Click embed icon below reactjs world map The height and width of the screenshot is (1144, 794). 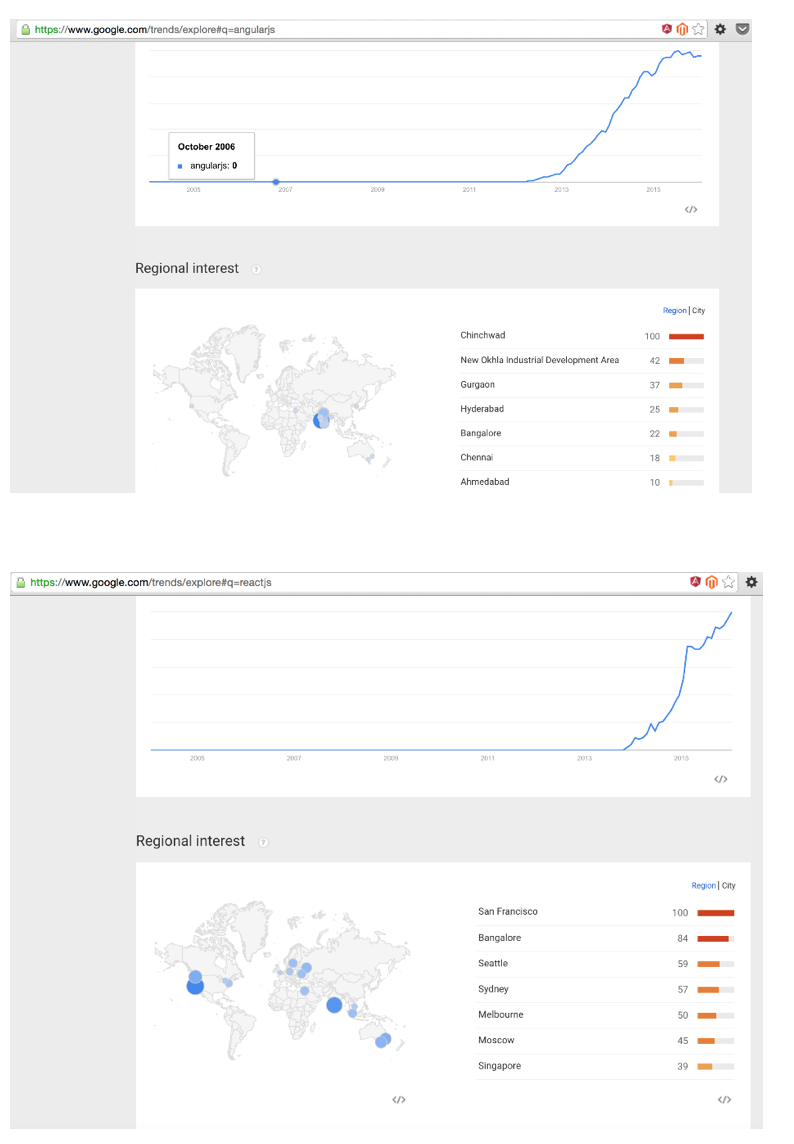point(398,1099)
